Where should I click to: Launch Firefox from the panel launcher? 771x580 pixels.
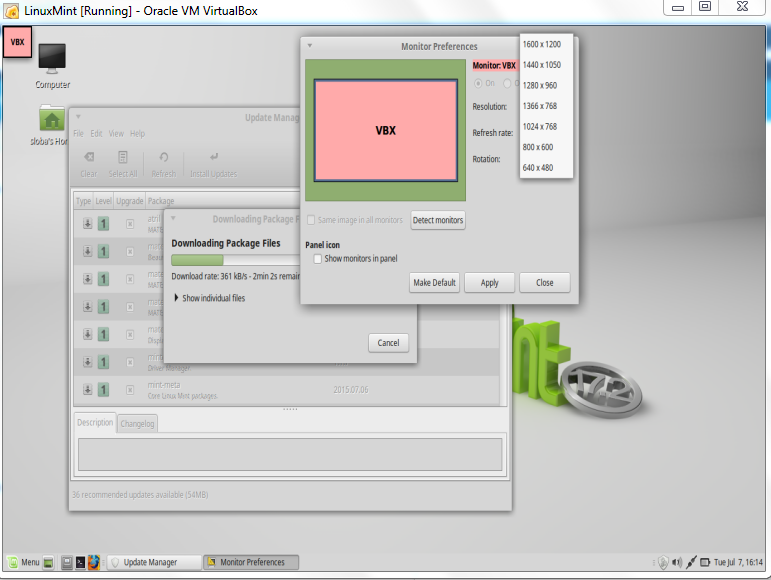pyautogui.click(x=93, y=562)
